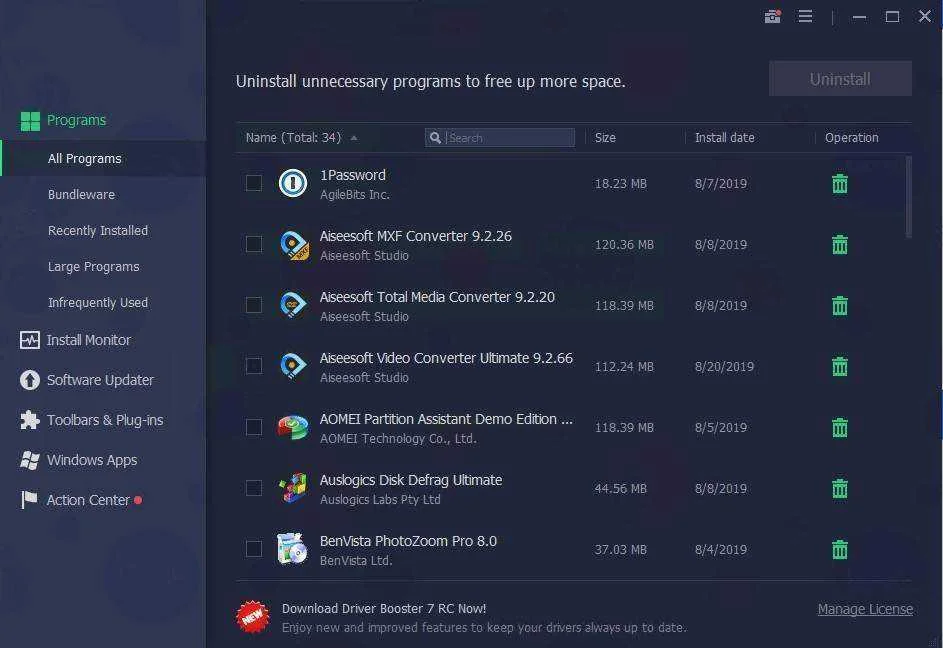Select the 1Password program name

pos(352,175)
